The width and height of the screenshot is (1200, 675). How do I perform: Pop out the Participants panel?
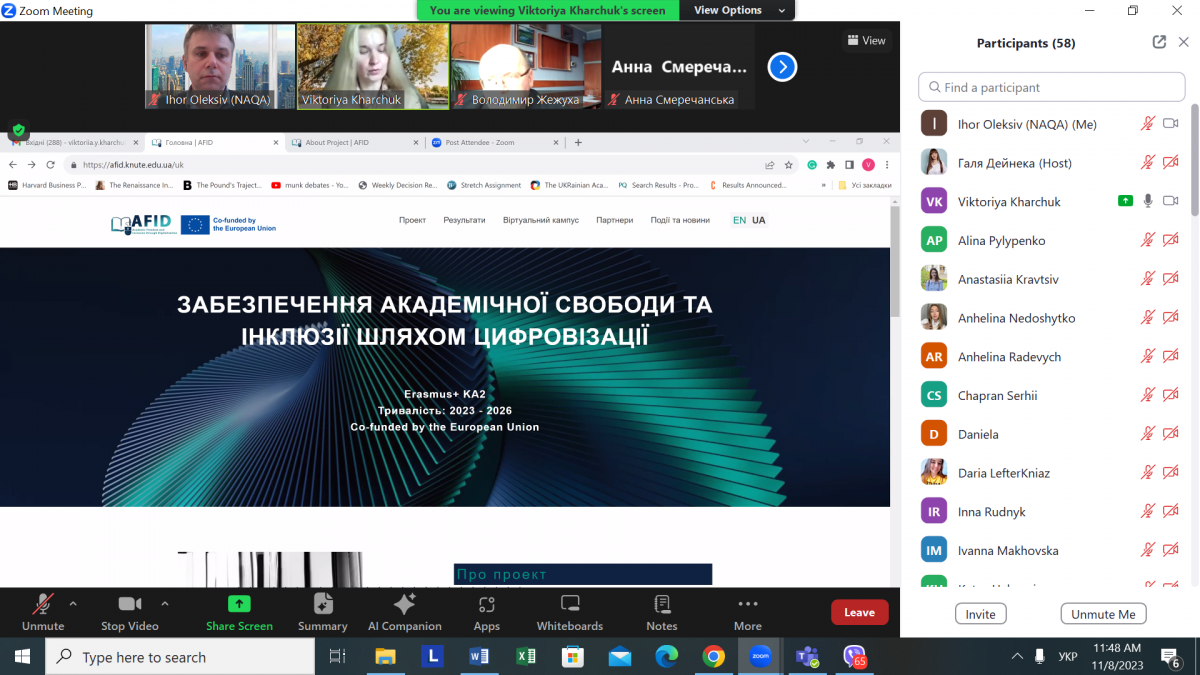click(1159, 42)
